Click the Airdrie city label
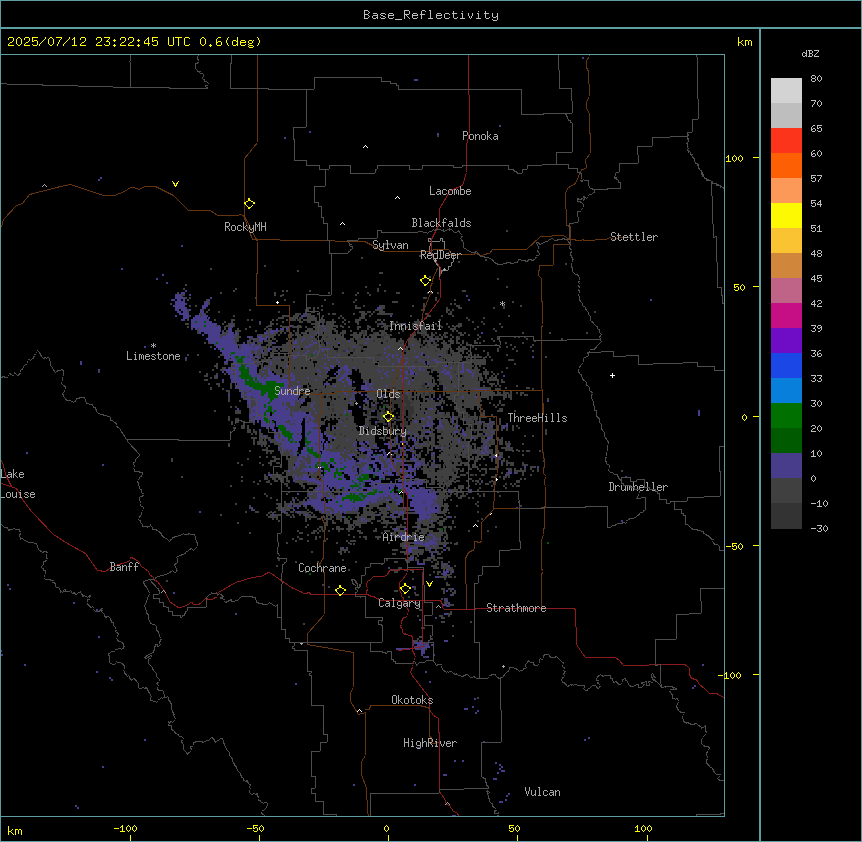862x842 pixels. pyautogui.click(x=404, y=537)
